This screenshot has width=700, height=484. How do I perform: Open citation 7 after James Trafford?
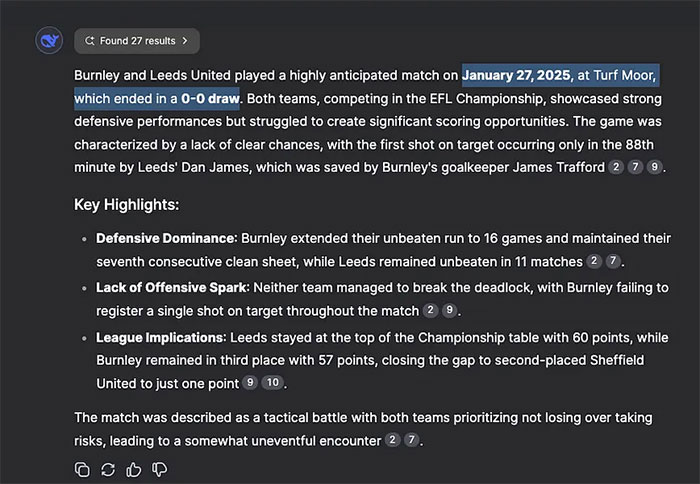click(x=637, y=167)
